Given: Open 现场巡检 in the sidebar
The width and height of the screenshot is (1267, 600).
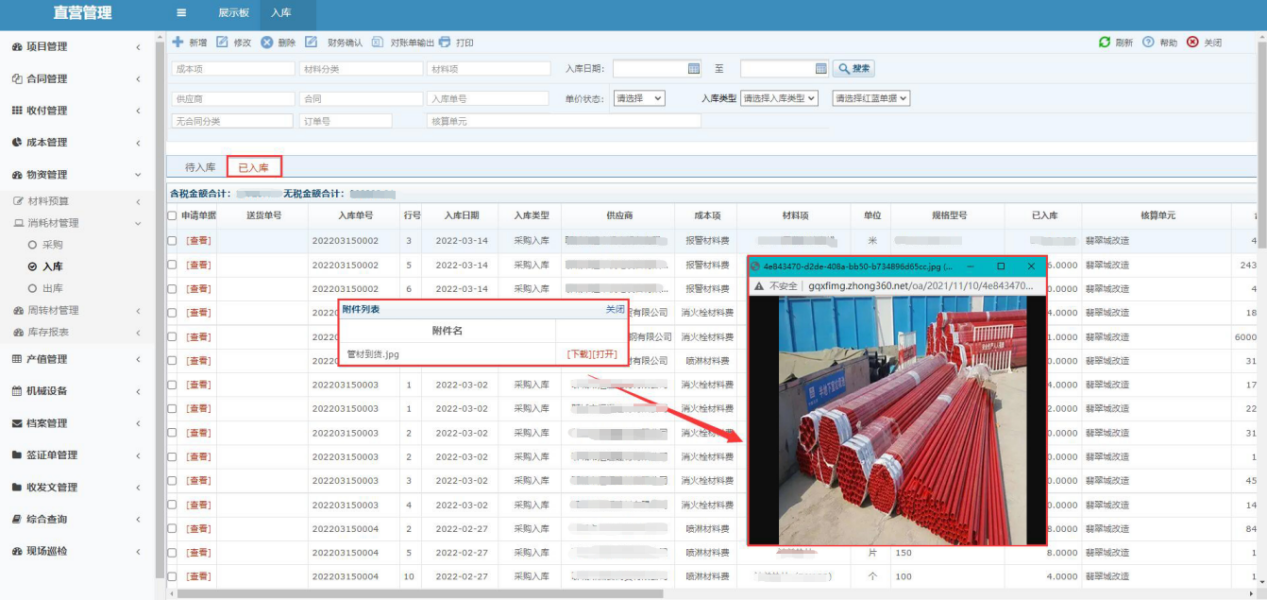Looking at the screenshot, I should pos(78,551).
